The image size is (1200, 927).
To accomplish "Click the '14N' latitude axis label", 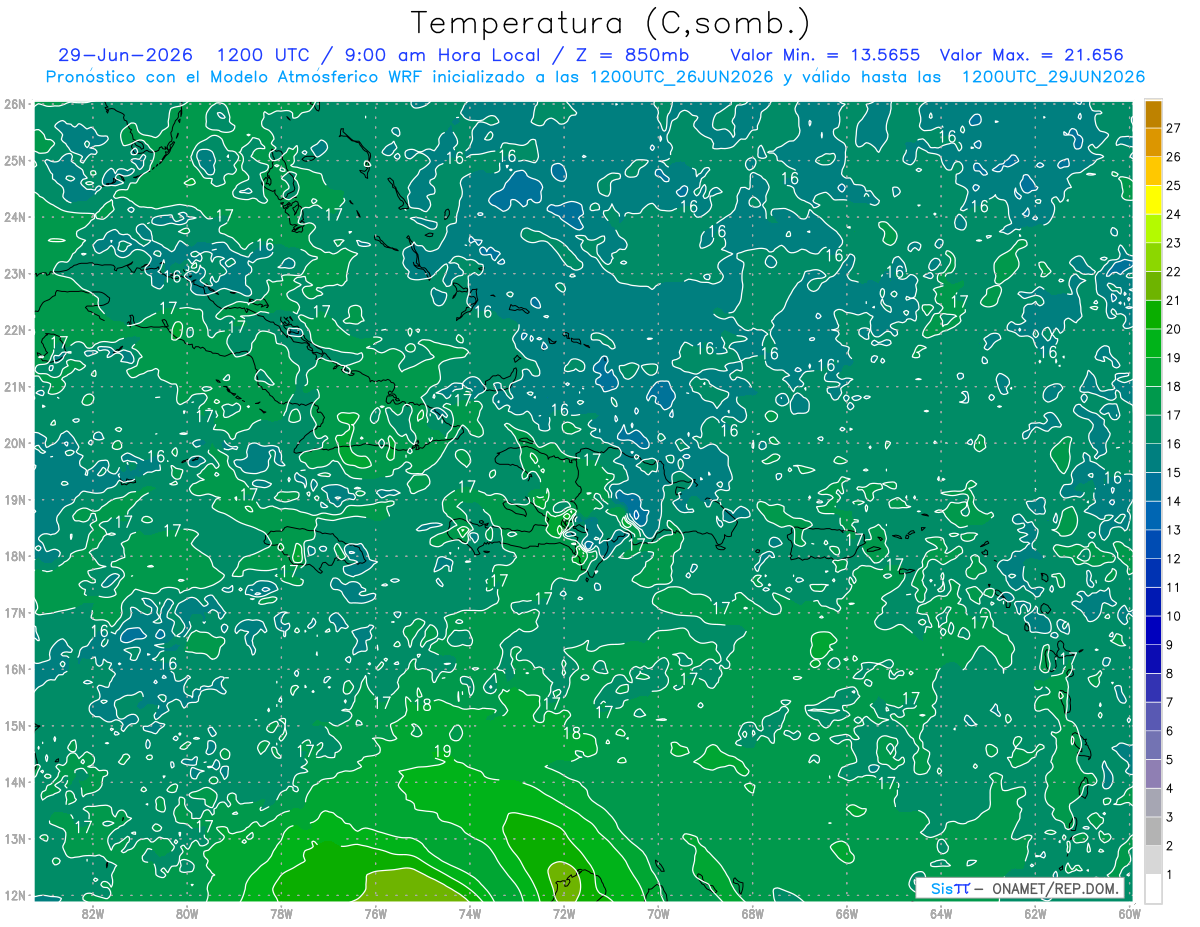I will click(16, 782).
